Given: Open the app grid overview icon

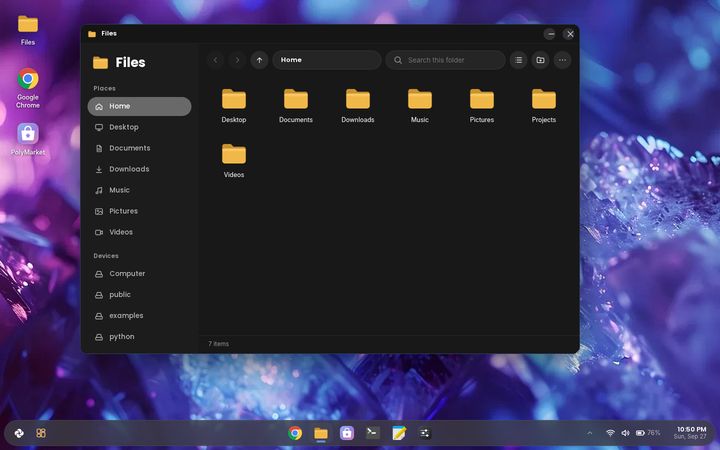Looking at the screenshot, I should click(41, 433).
